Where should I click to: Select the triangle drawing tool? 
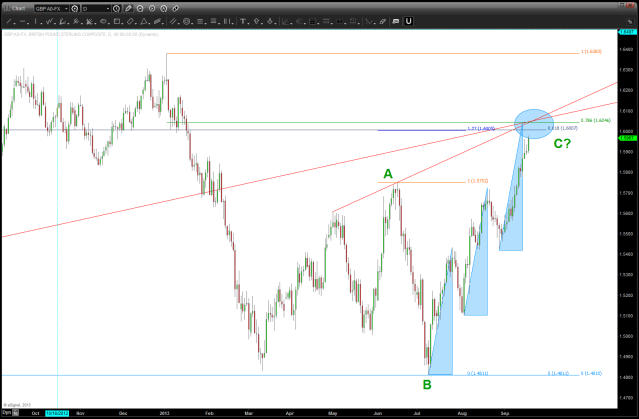(143, 21)
